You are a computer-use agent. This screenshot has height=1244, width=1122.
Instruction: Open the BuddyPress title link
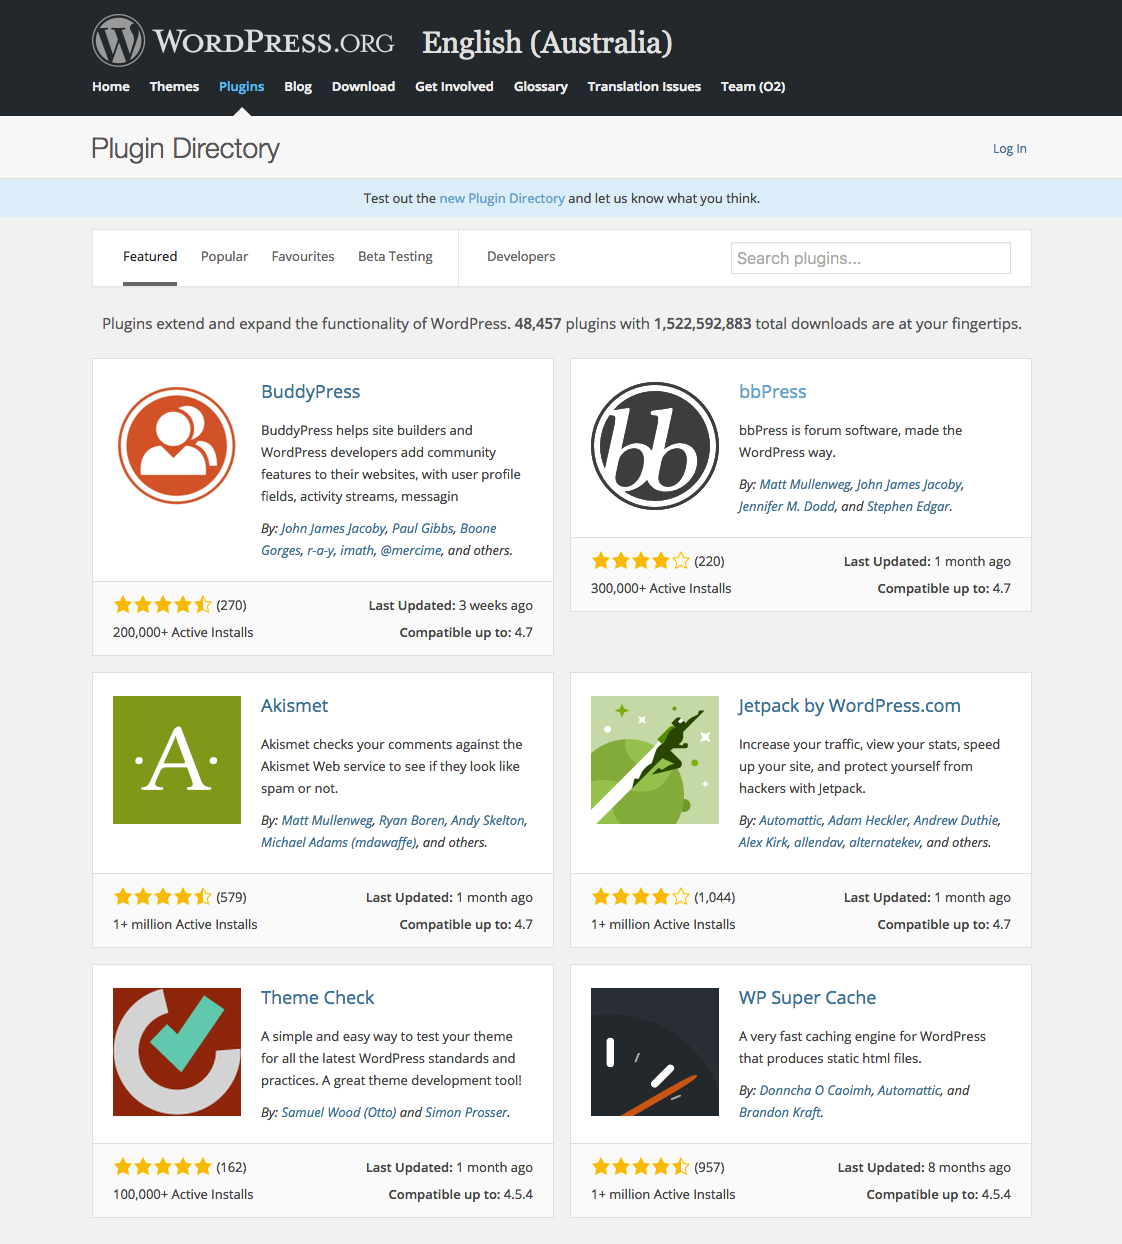[x=311, y=392]
